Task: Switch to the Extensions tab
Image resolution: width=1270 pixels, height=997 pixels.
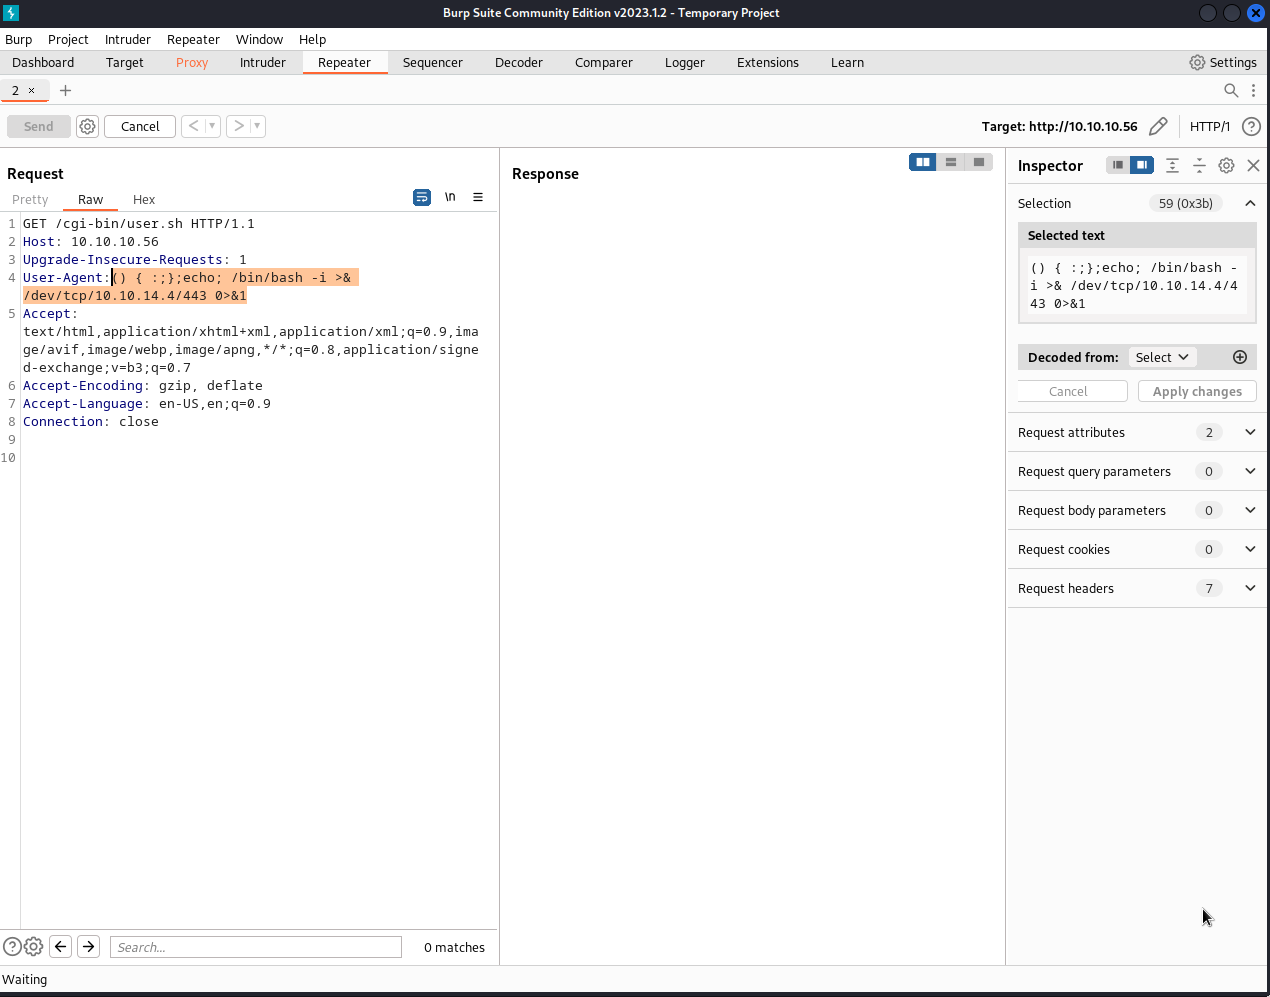Action: [768, 62]
